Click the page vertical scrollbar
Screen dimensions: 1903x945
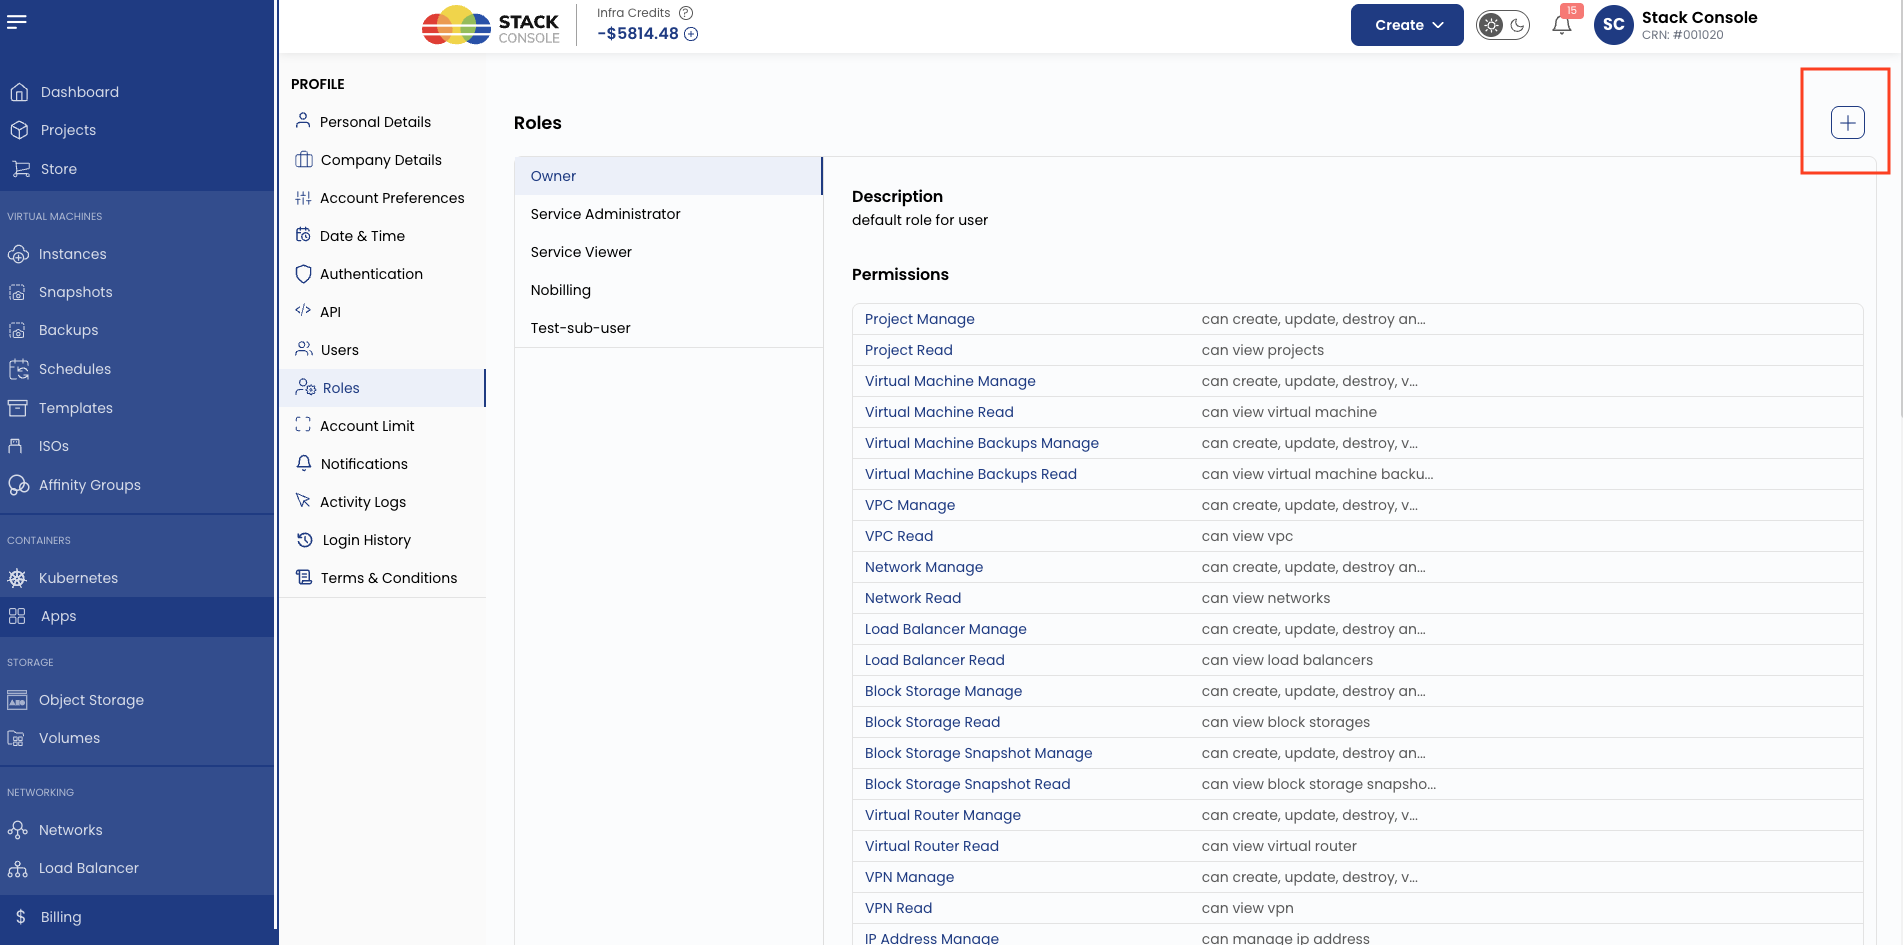click(x=1900, y=208)
